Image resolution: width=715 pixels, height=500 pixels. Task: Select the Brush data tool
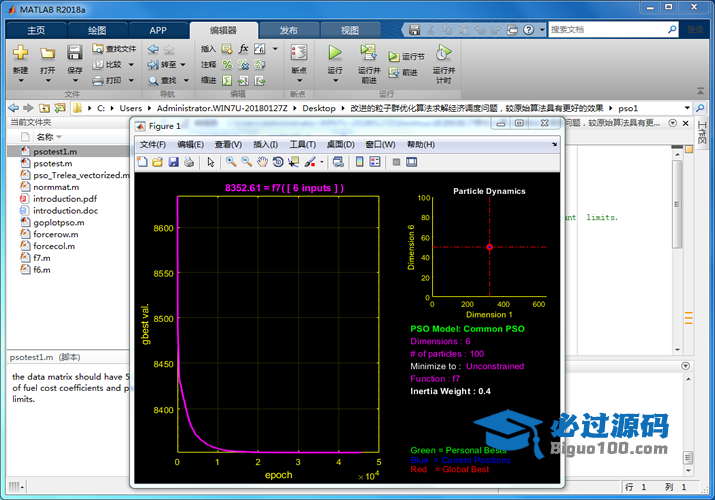[310, 162]
